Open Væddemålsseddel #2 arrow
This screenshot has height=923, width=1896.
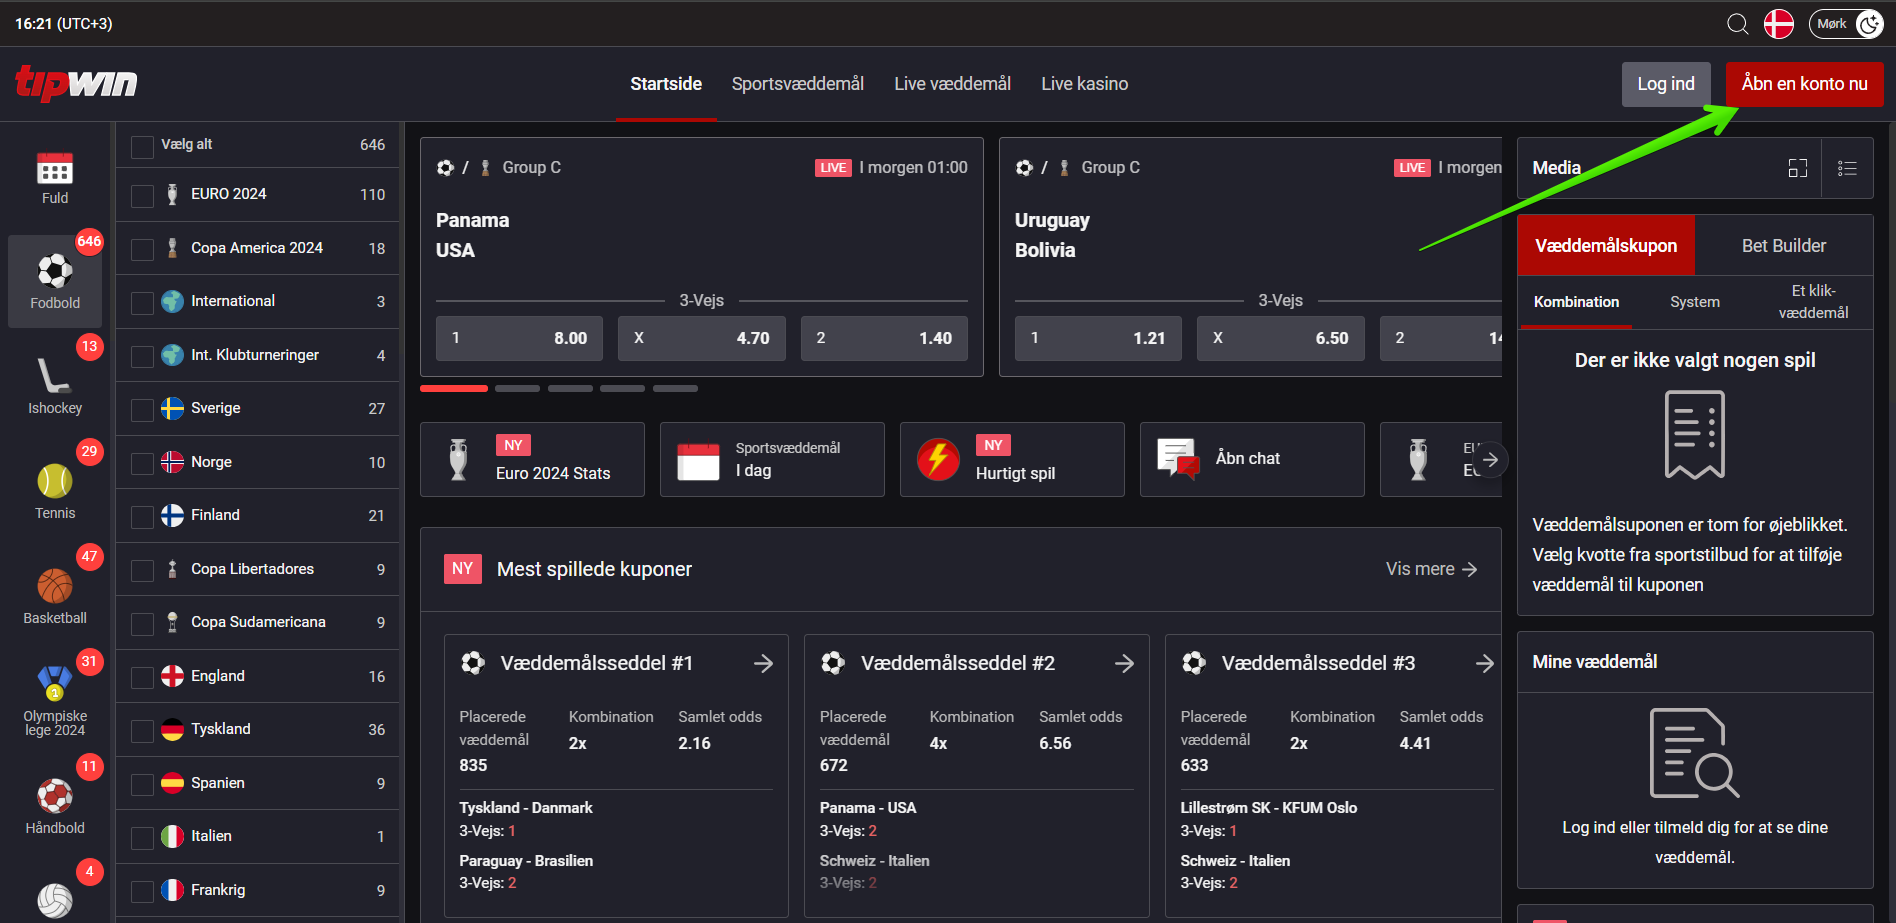tap(1124, 664)
